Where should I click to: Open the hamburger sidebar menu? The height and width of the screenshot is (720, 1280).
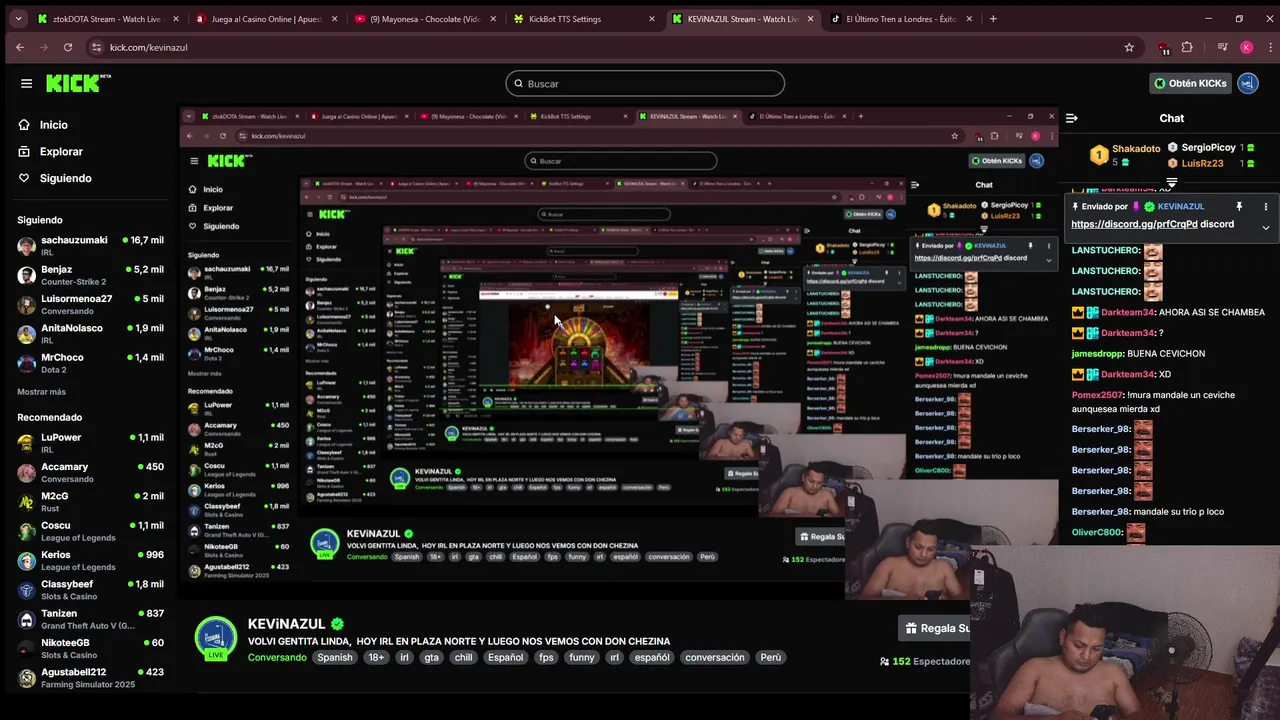pyautogui.click(x=27, y=83)
